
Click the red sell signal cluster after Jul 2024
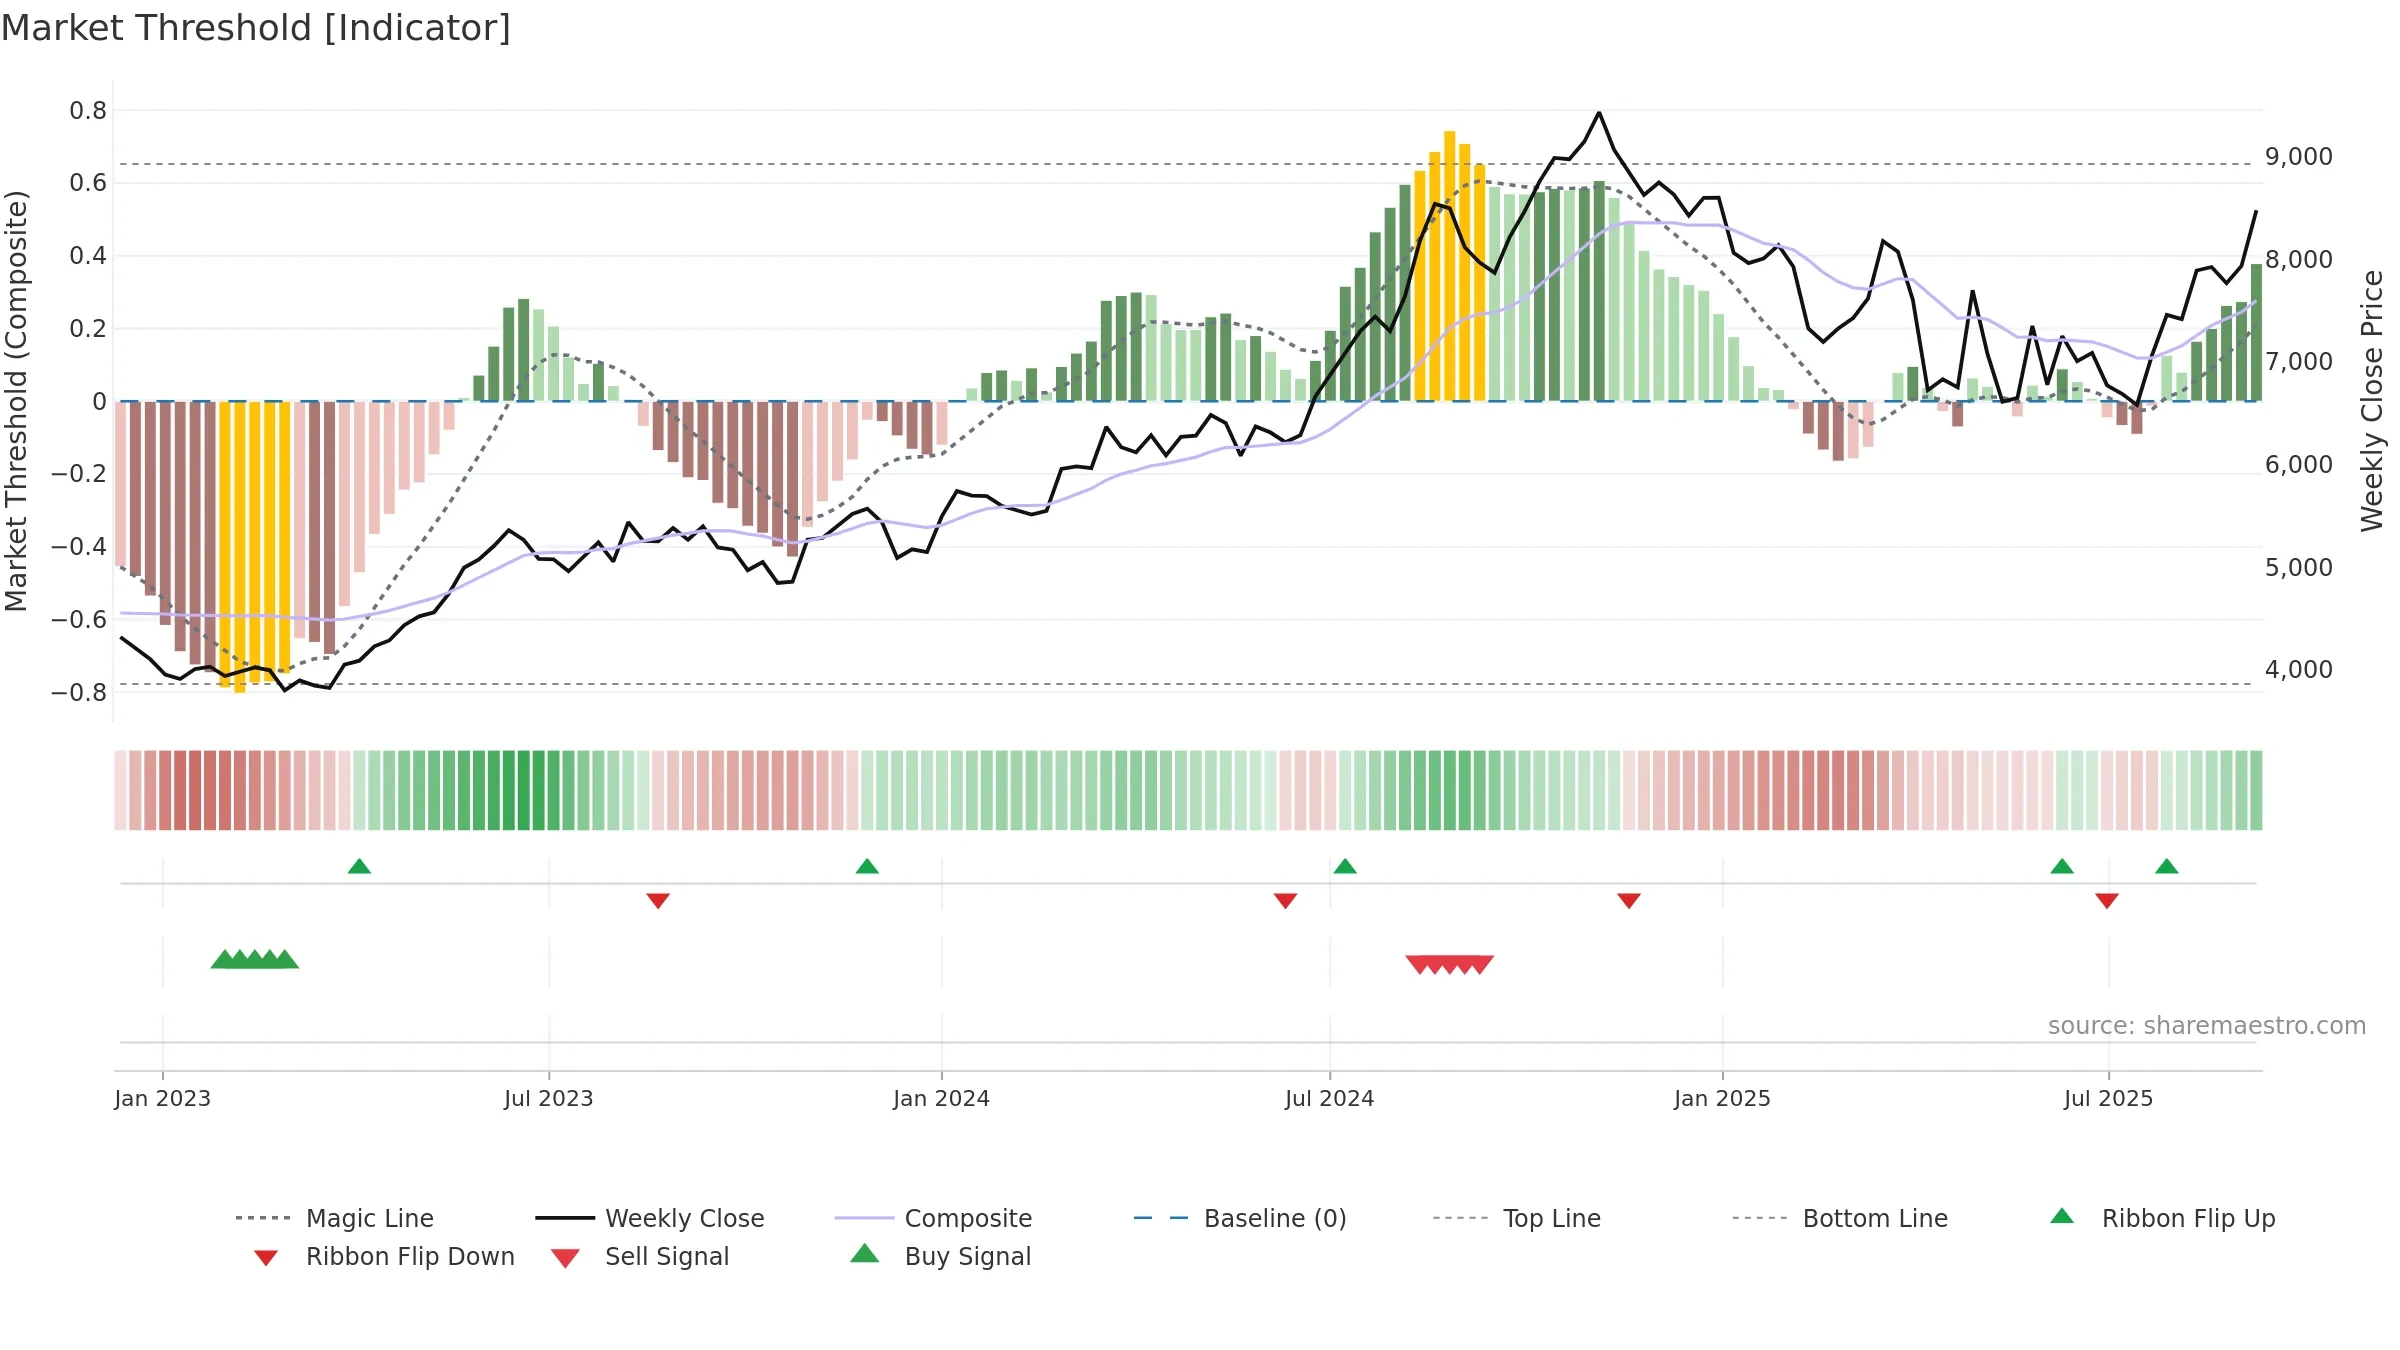1450,964
